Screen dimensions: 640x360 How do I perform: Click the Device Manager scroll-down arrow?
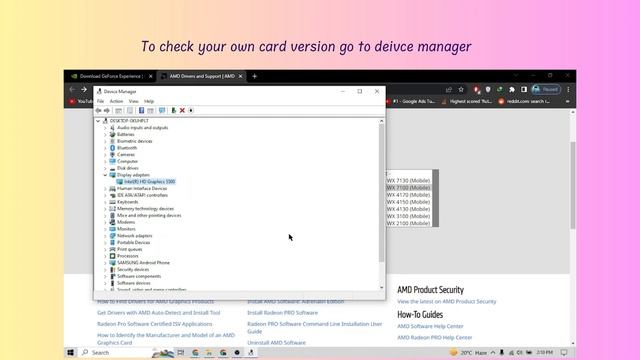tap(382, 287)
